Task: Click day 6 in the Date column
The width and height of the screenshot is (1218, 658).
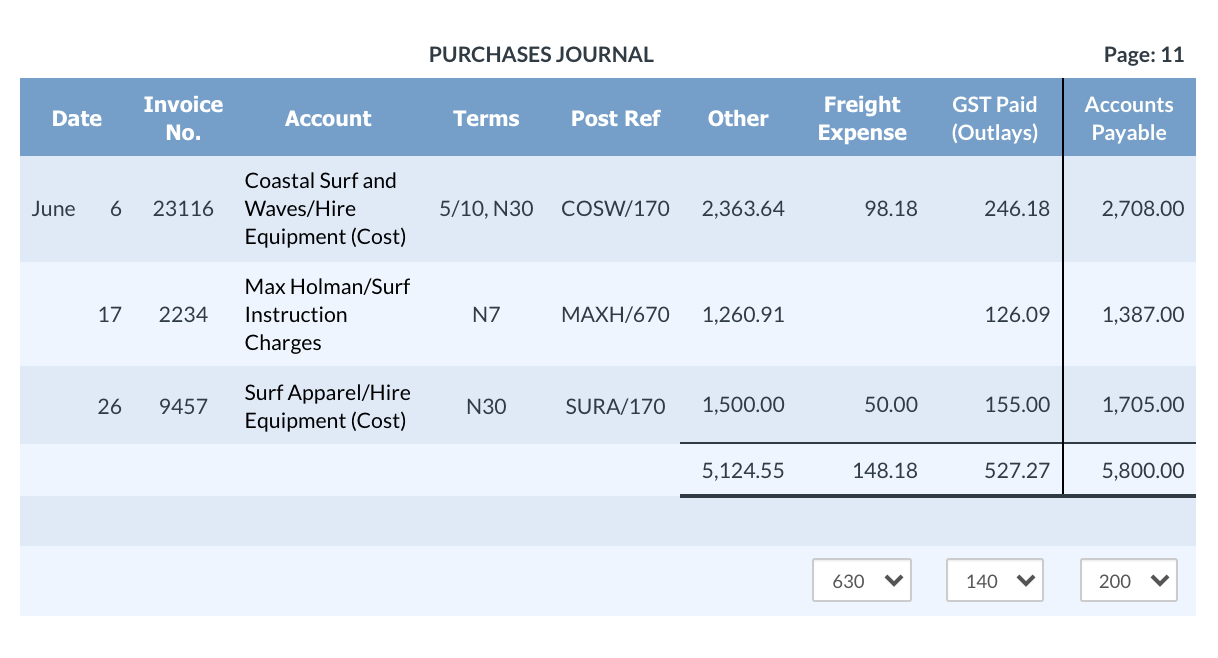Action: [x=116, y=209]
